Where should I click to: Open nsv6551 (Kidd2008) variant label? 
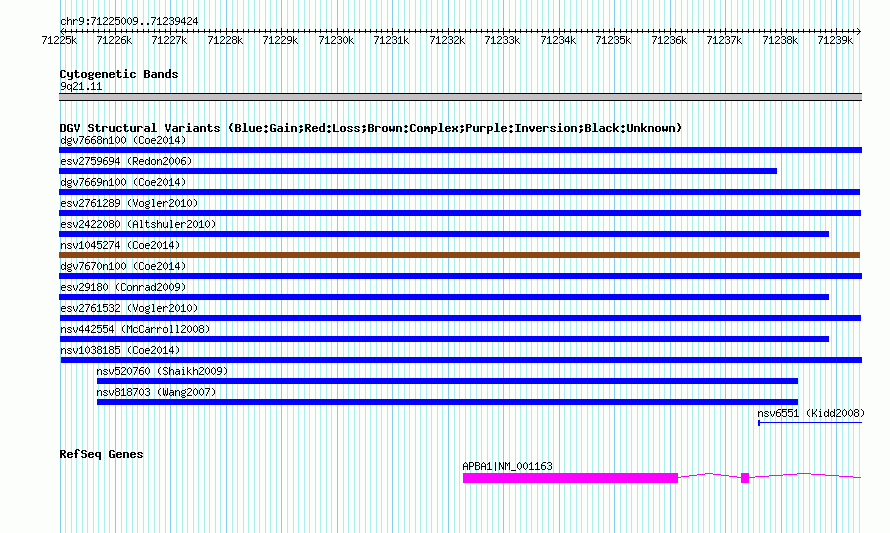(x=812, y=413)
